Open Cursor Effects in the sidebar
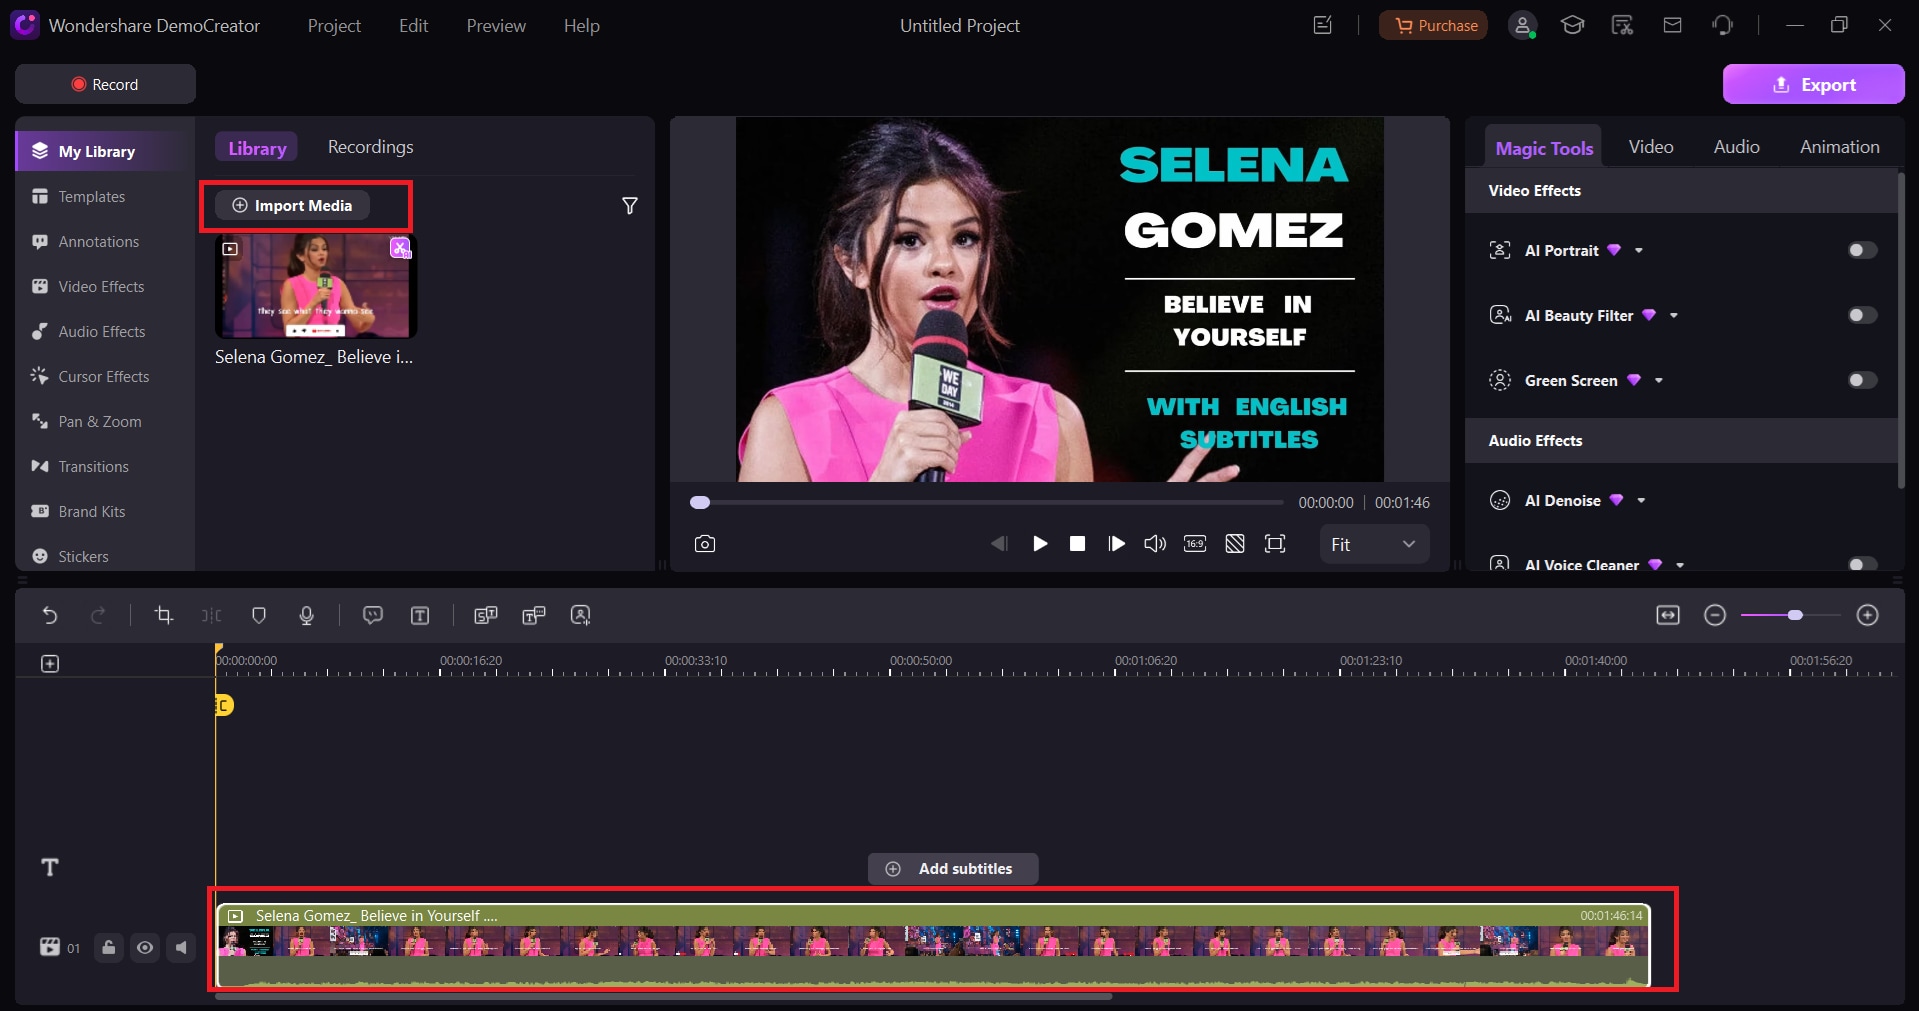 pos(105,377)
